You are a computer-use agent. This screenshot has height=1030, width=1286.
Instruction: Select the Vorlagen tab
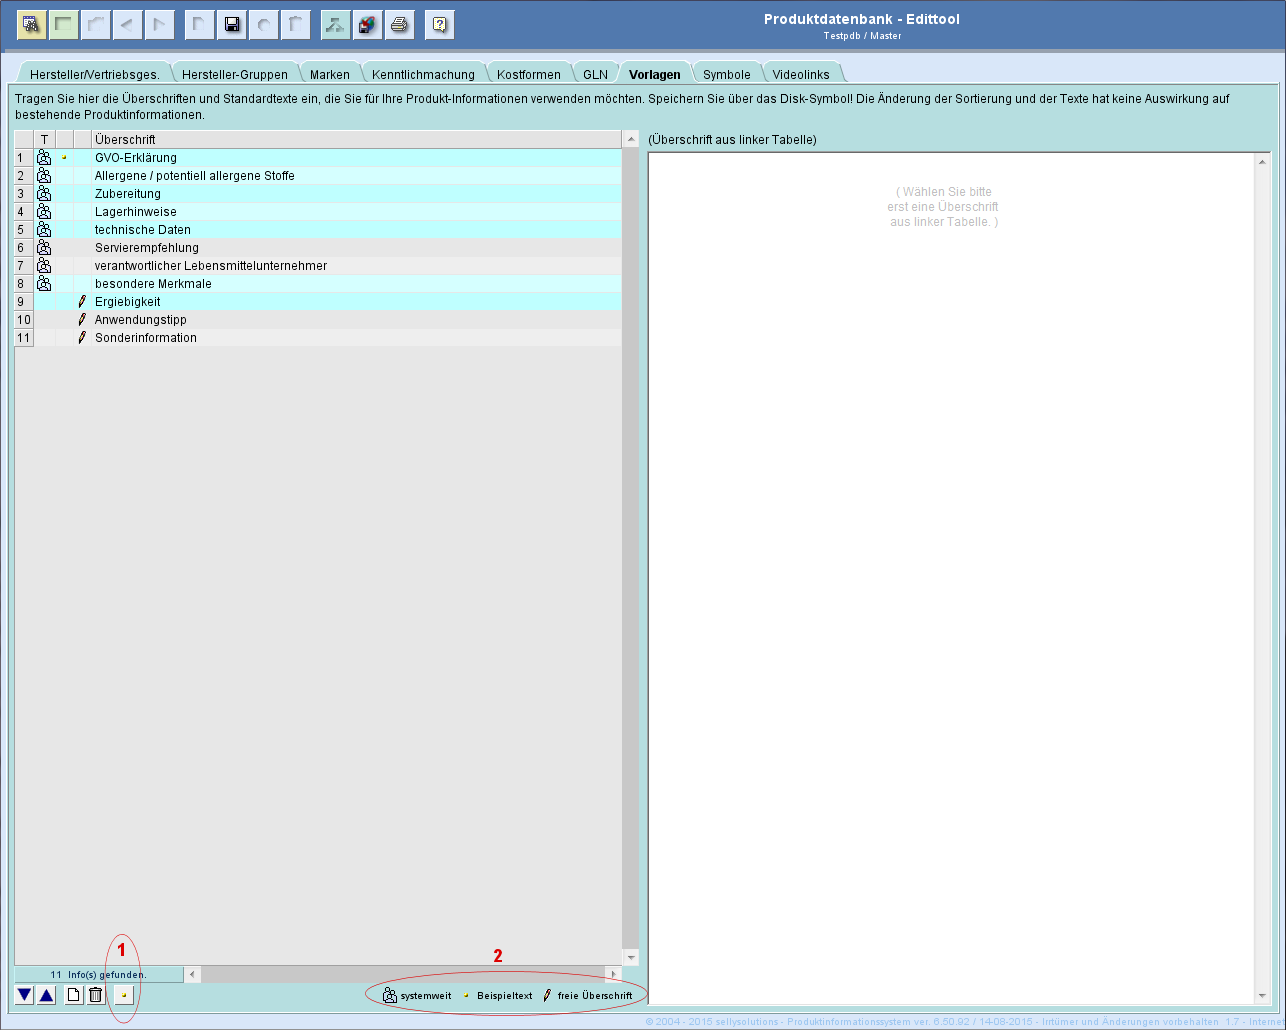click(x=655, y=74)
